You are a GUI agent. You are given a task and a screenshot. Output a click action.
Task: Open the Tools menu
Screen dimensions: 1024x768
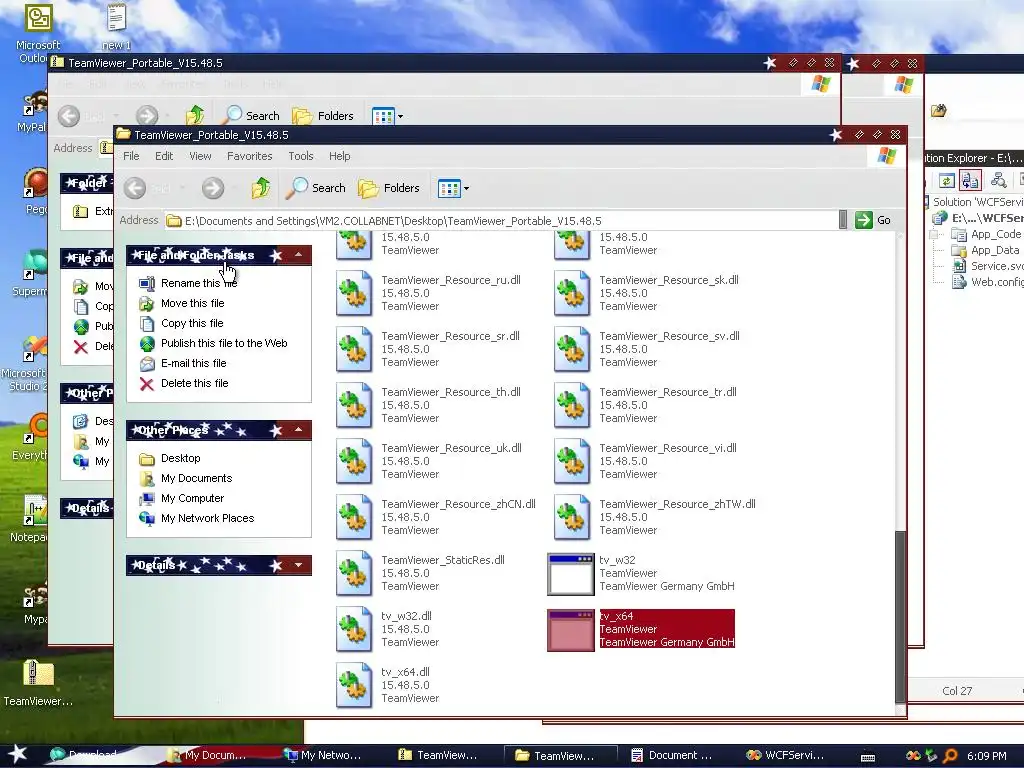[x=301, y=156]
